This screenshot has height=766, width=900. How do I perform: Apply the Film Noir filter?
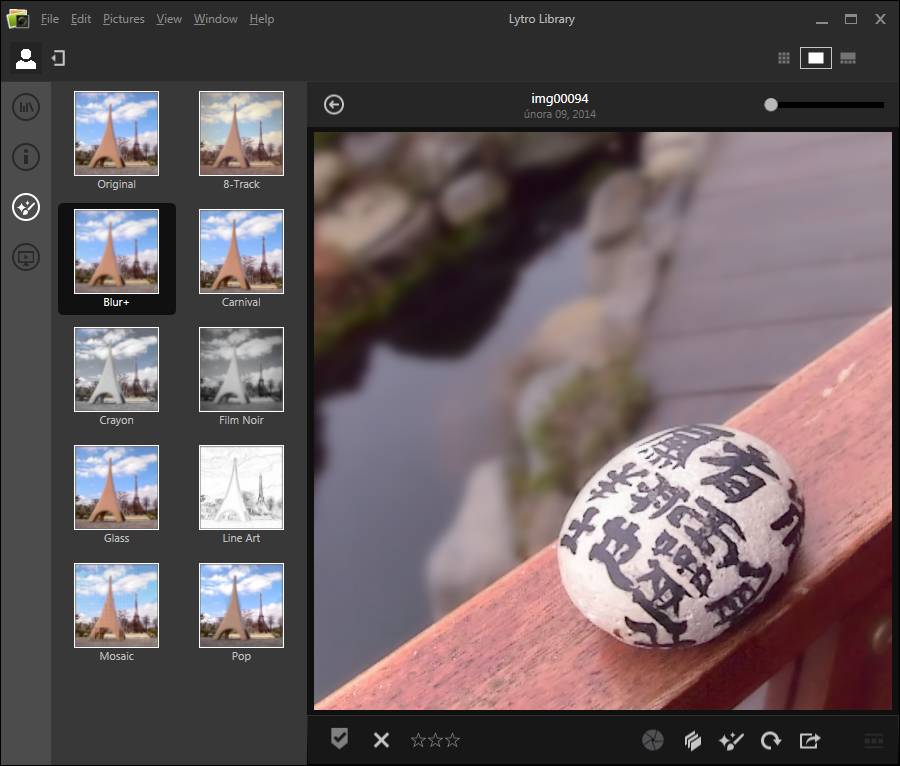click(x=241, y=370)
